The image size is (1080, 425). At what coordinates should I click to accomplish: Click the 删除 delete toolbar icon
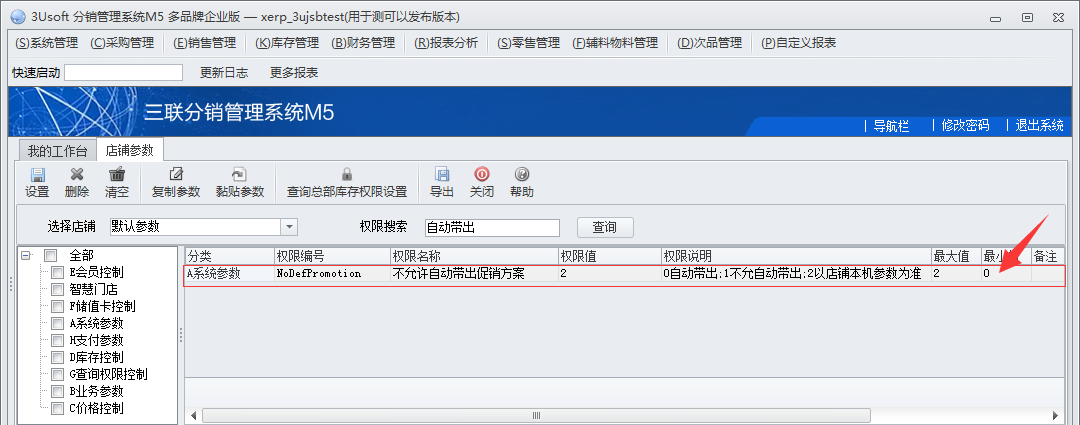click(77, 175)
